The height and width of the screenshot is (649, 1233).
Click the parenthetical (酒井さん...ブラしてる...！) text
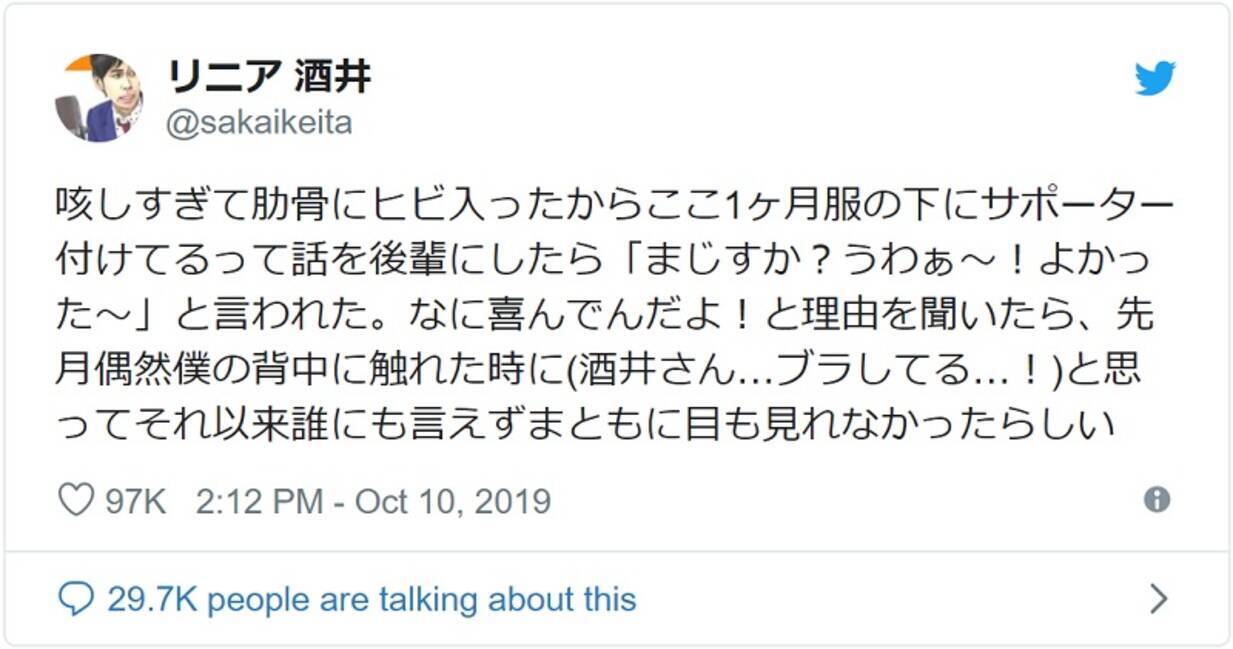click(x=815, y=368)
